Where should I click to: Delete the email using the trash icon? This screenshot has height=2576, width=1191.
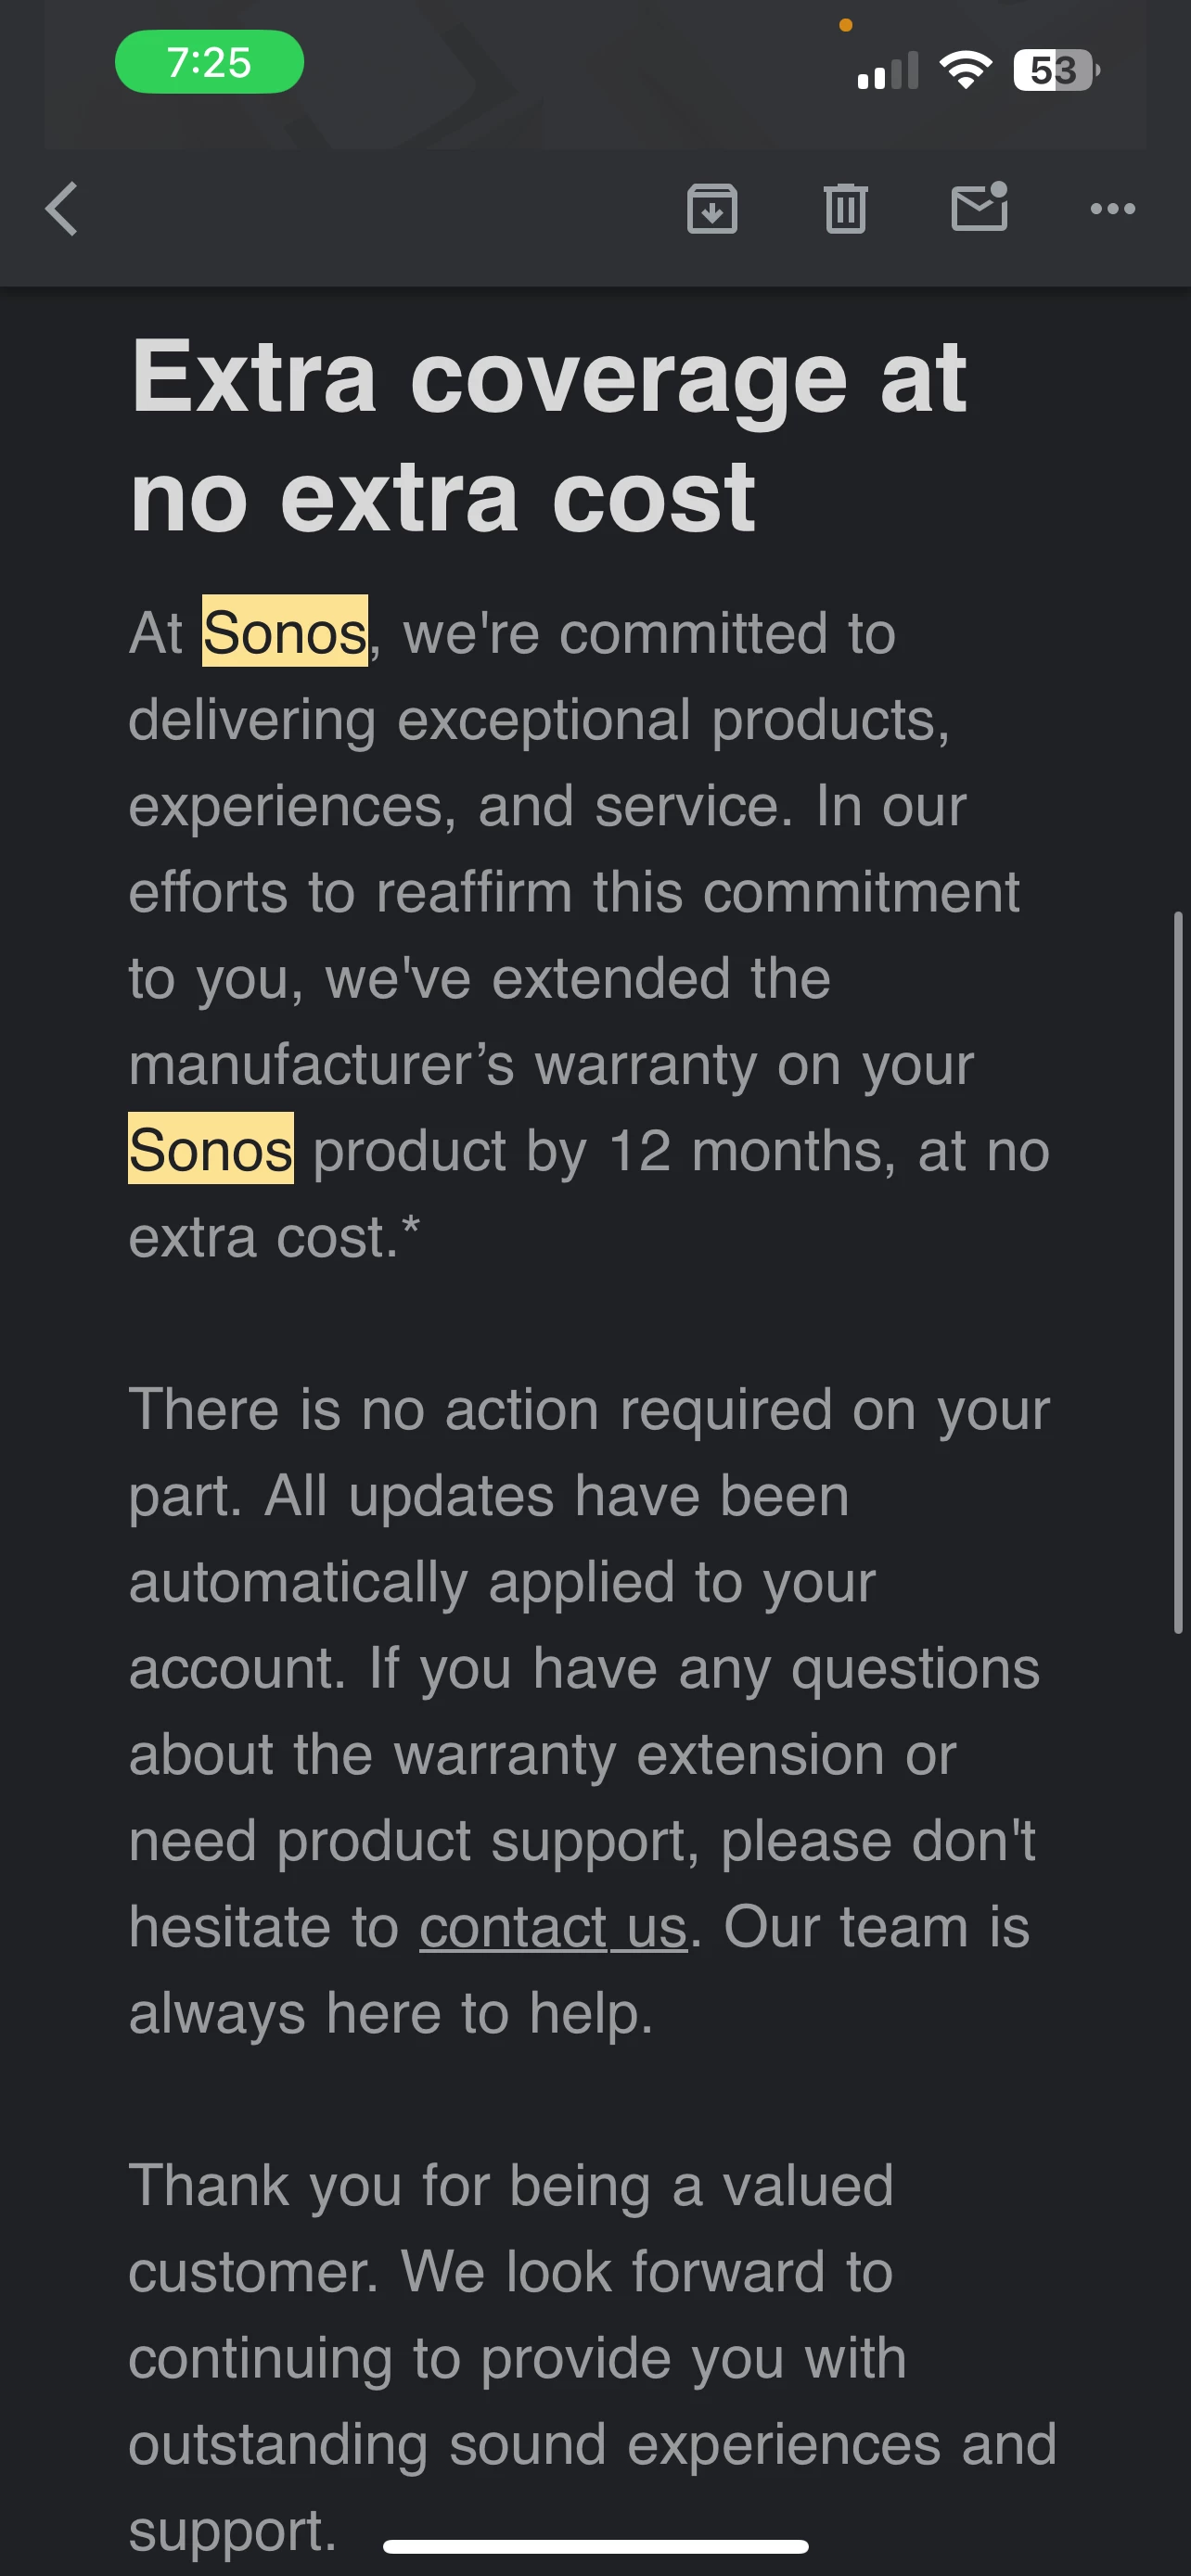[846, 209]
